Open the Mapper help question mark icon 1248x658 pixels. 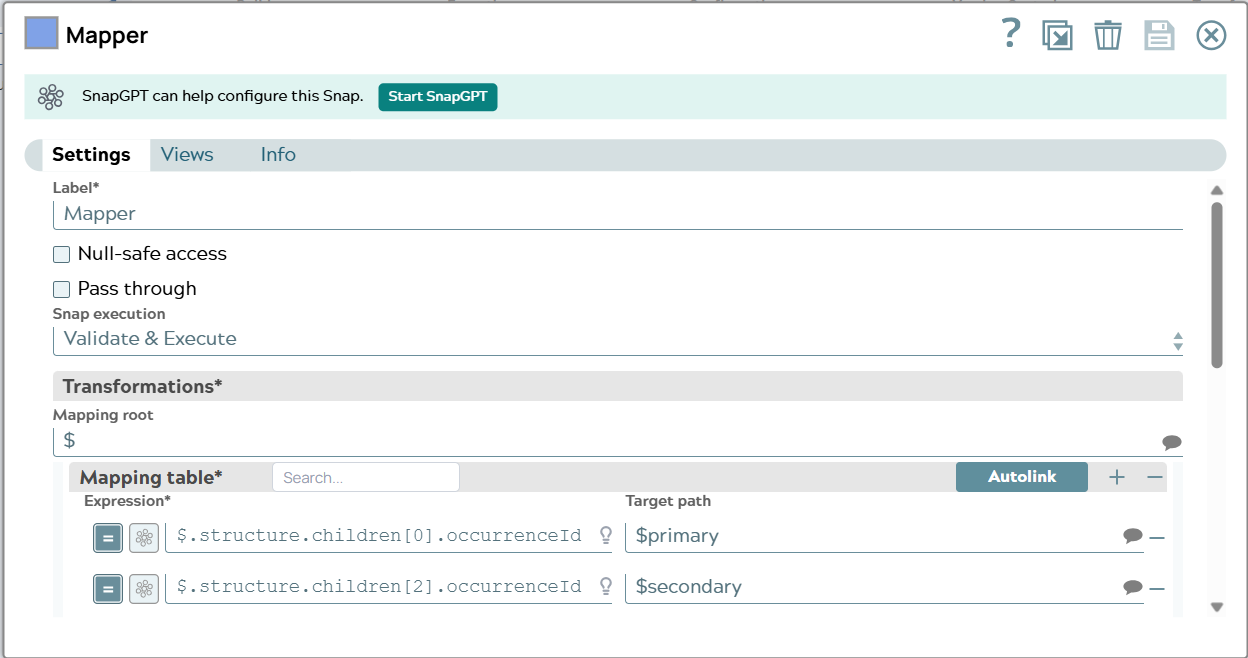[x=1011, y=34]
